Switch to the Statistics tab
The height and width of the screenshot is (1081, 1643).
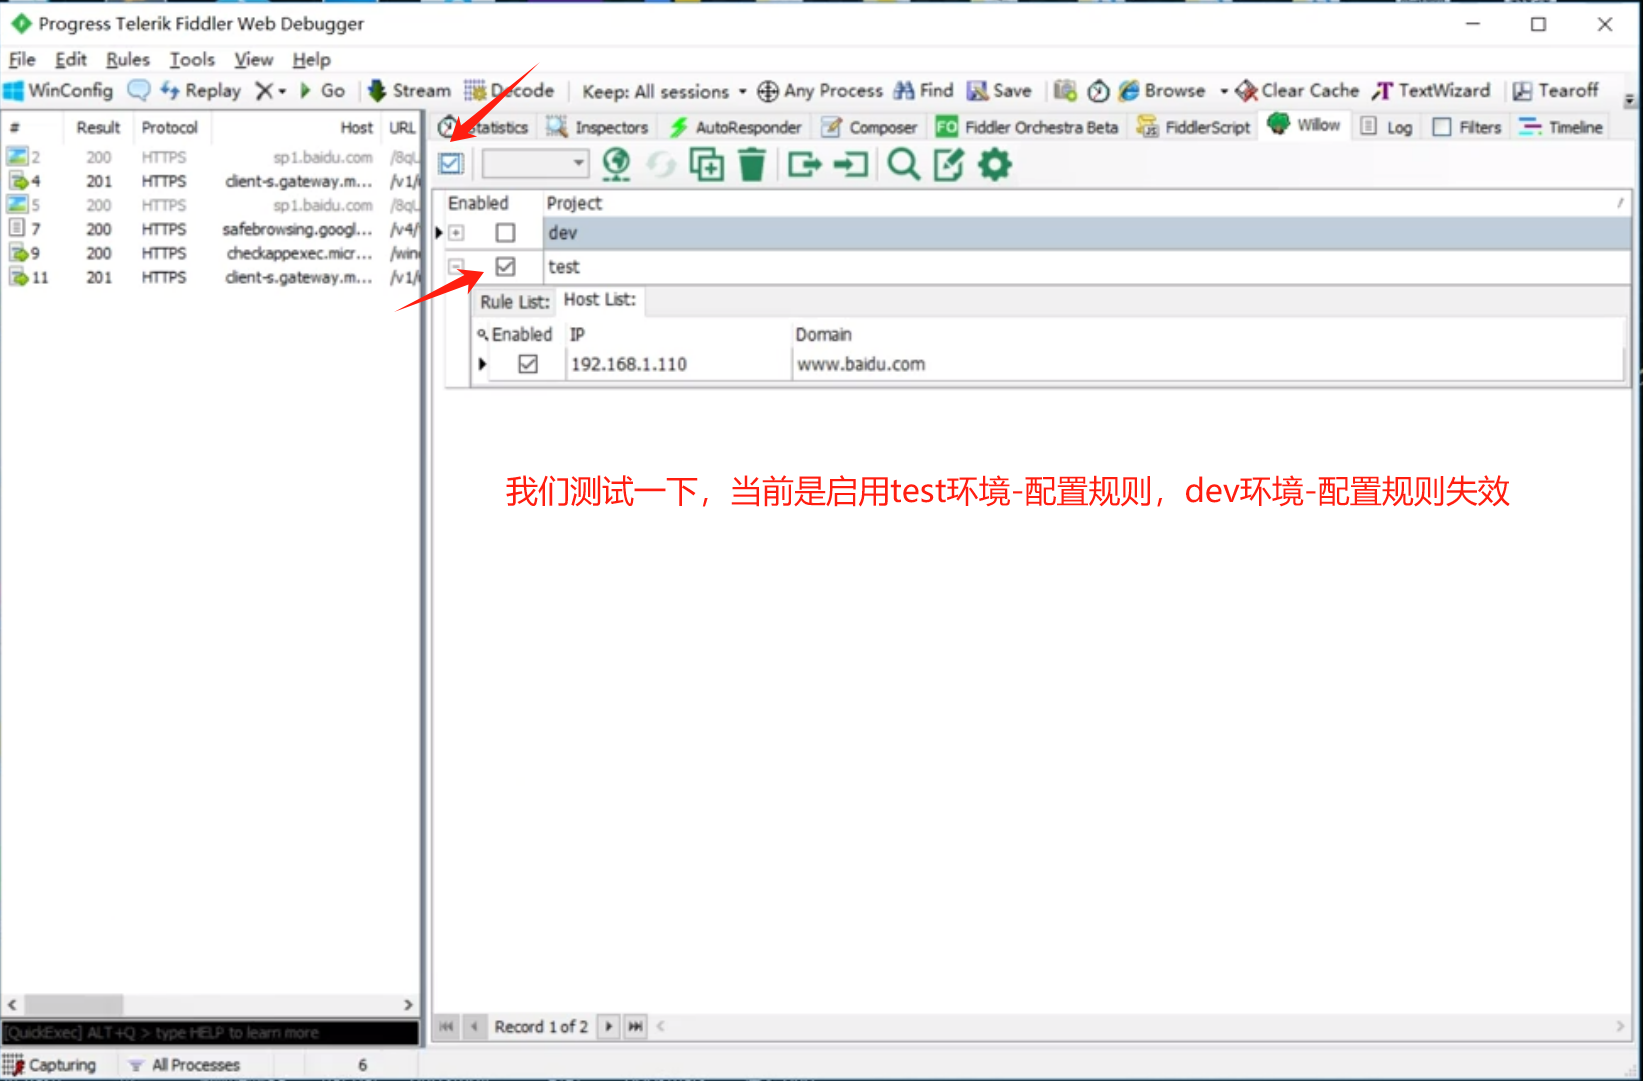(x=484, y=128)
